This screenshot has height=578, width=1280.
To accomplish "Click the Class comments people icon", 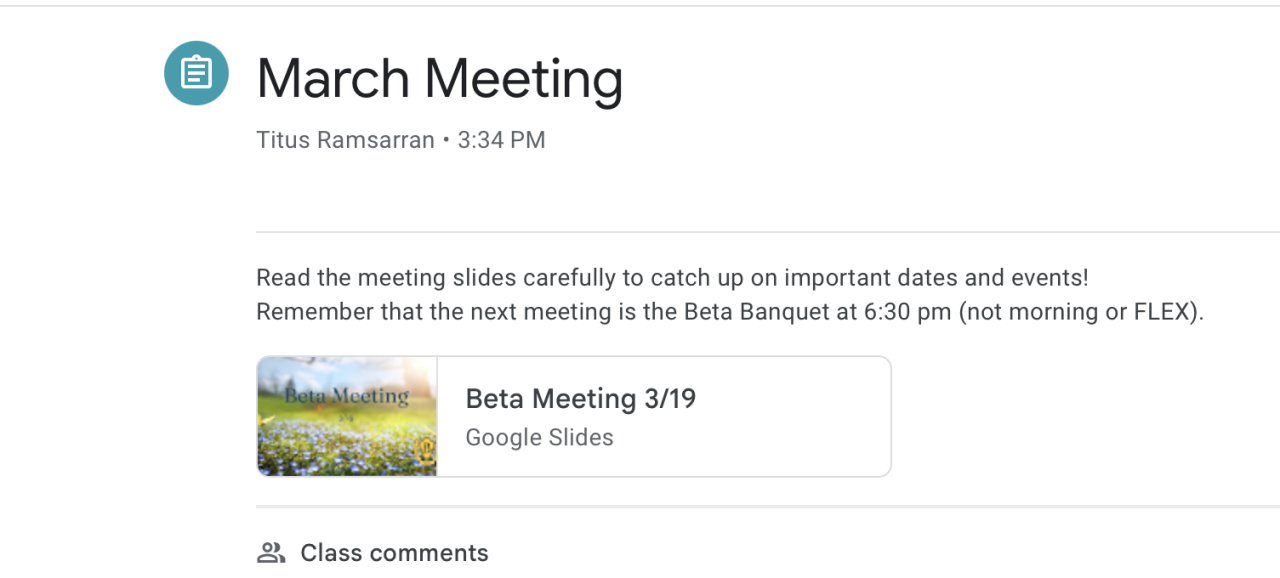I will pos(270,552).
